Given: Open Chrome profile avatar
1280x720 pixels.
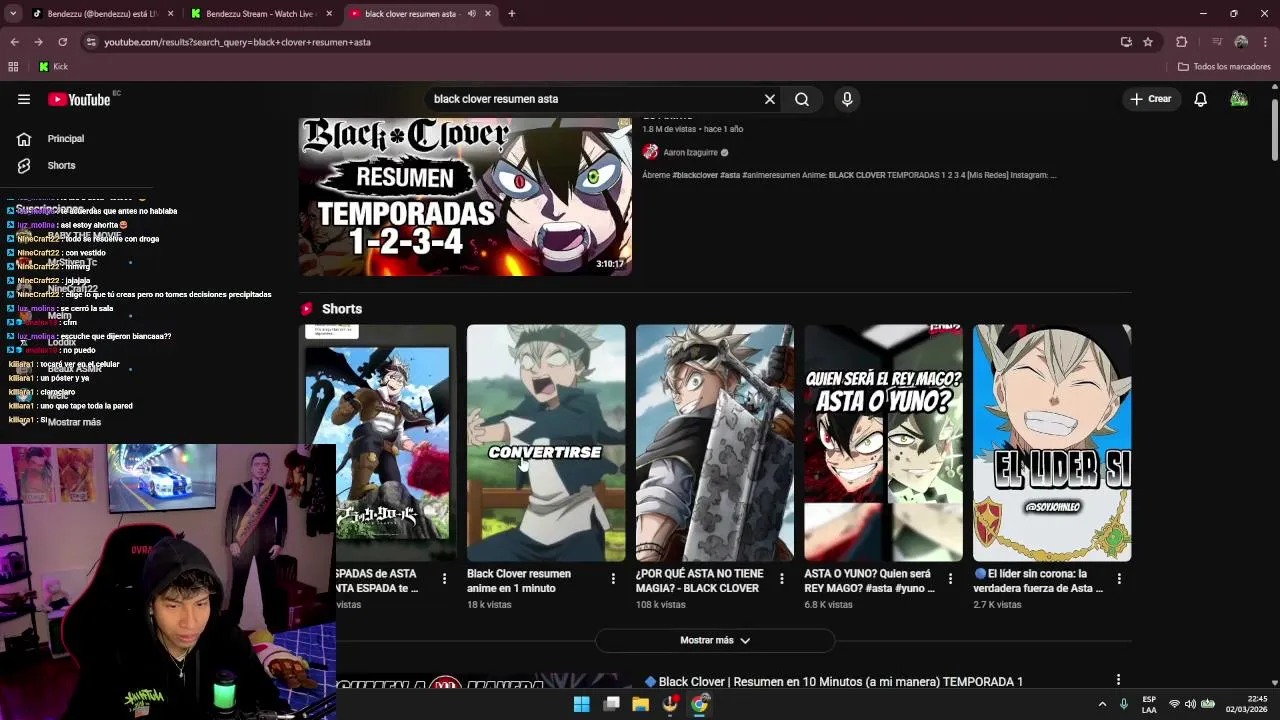Looking at the screenshot, I should 1241,42.
